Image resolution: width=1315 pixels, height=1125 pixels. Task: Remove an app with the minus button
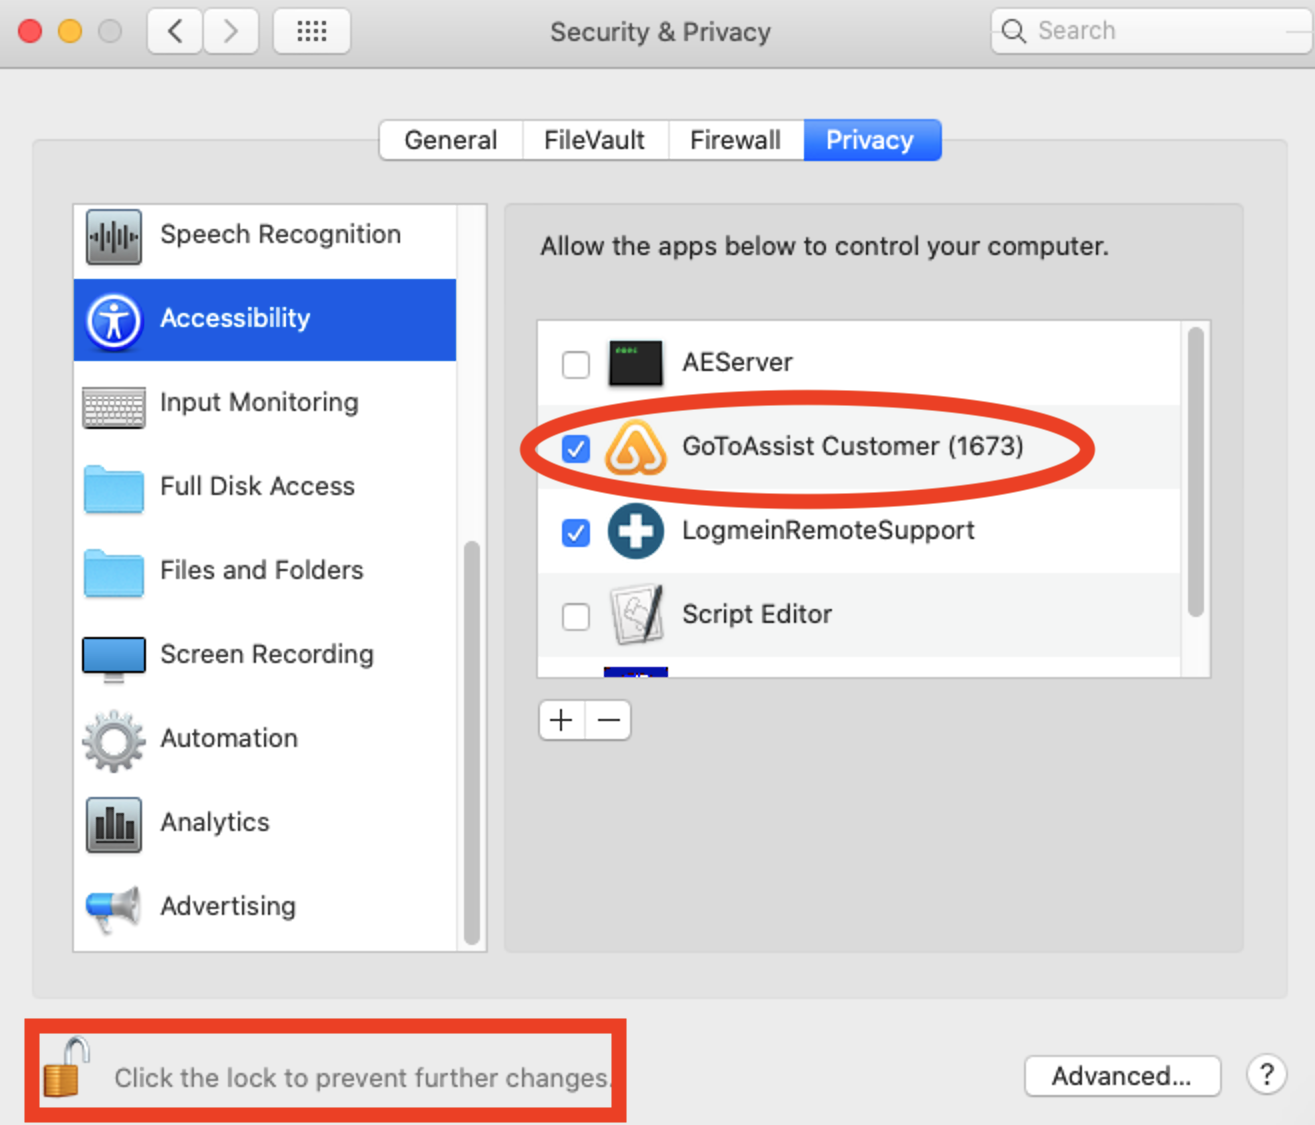(x=608, y=720)
